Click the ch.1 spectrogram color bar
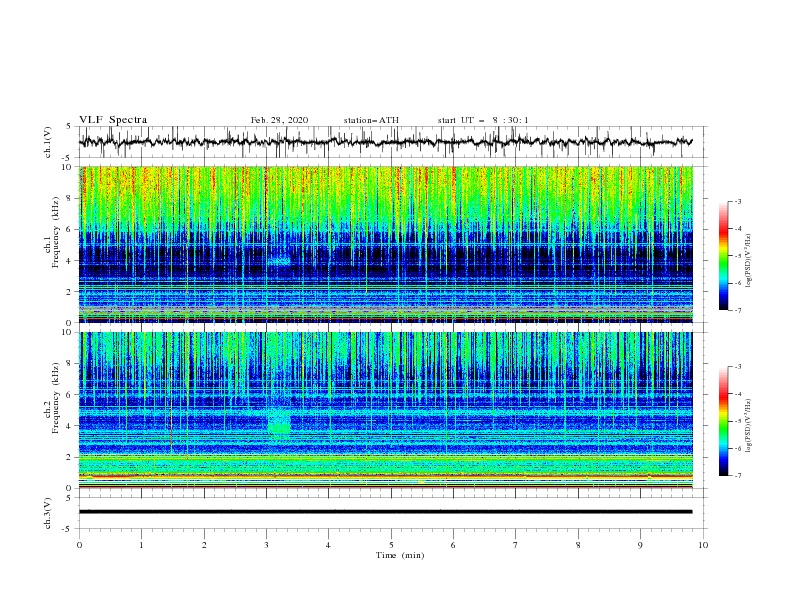The image size is (792, 612). pos(723,256)
